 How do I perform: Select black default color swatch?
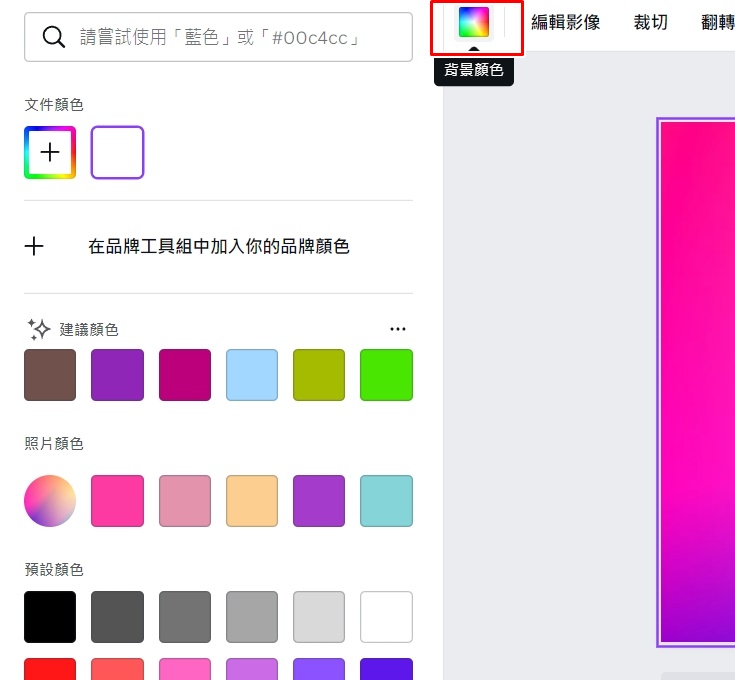click(x=50, y=617)
